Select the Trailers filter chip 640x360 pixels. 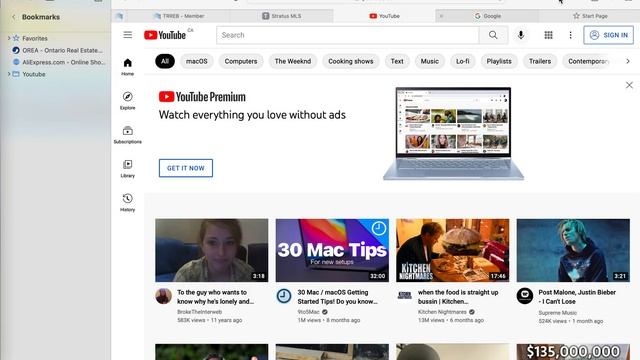click(x=540, y=61)
